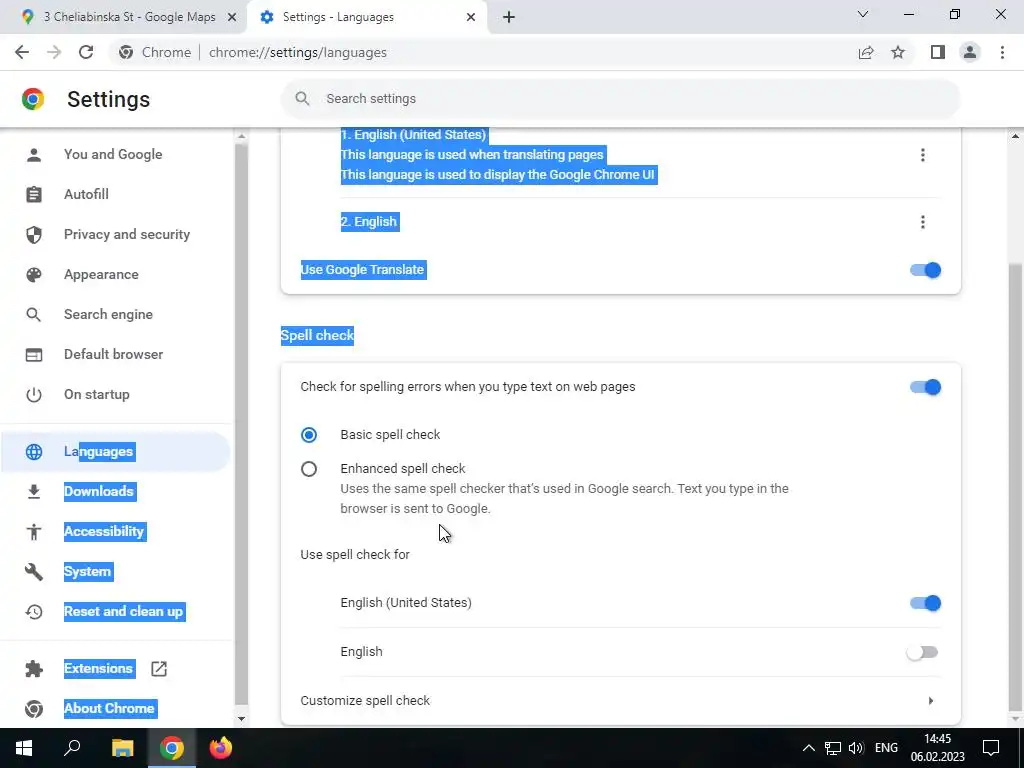Click the ENG language indicator

[x=886, y=748]
